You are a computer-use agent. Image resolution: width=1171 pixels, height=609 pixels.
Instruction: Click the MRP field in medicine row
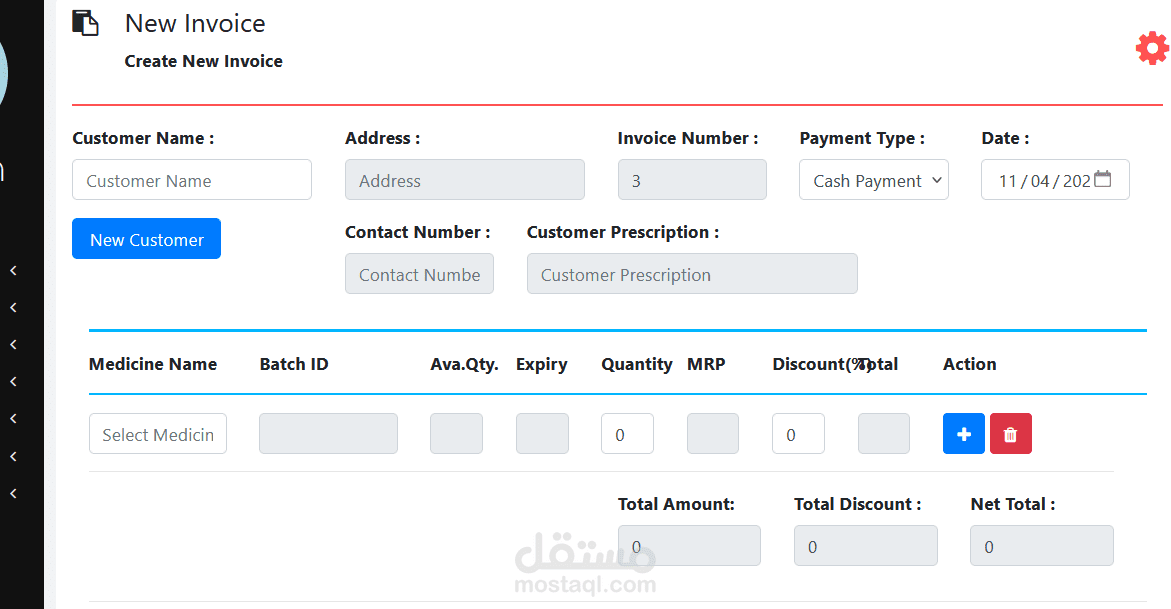point(713,433)
